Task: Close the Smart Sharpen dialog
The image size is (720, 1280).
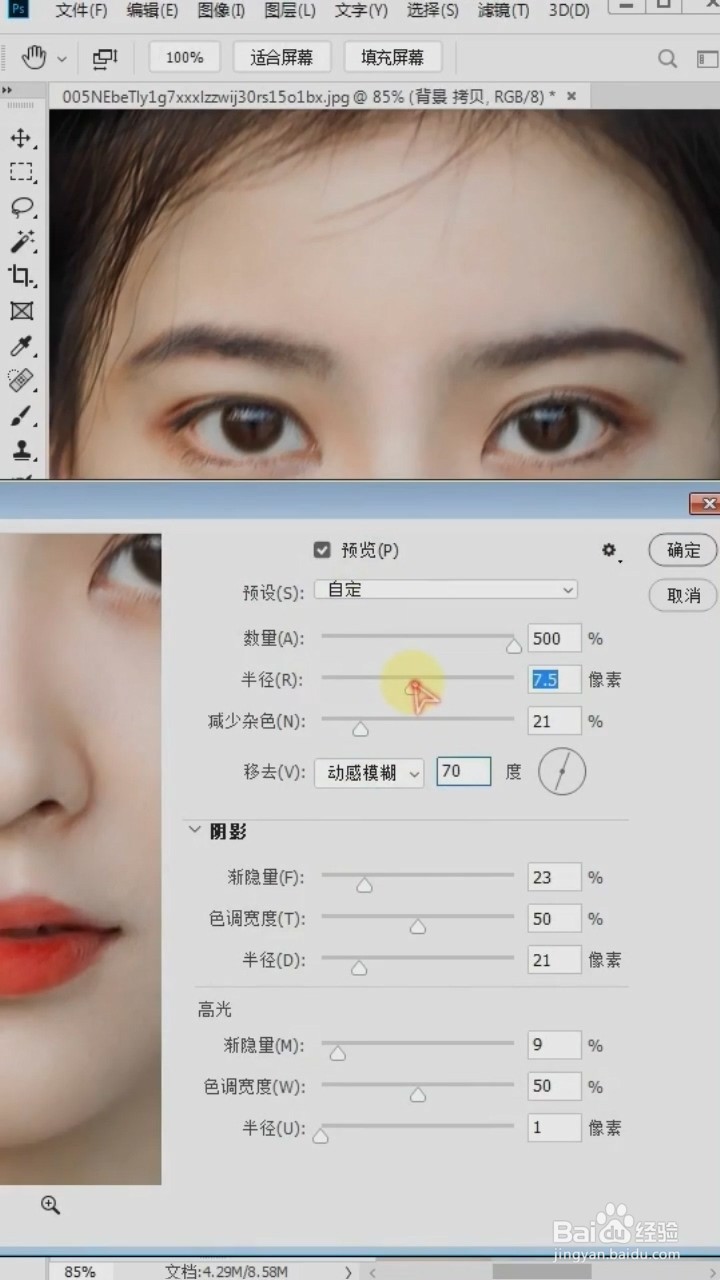Action: (705, 503)
